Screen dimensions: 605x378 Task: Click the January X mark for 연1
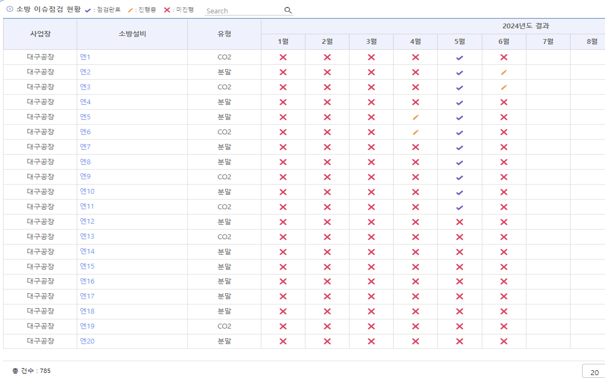point(283,57)
